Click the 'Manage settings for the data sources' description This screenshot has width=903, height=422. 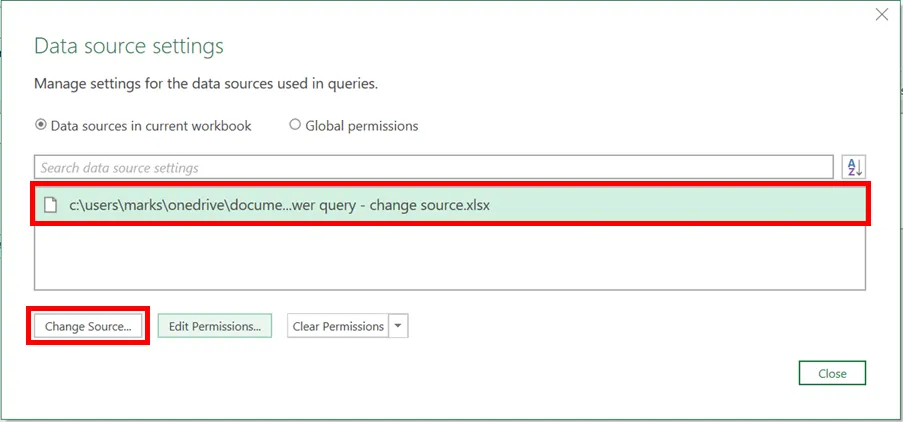coord(206,84)
